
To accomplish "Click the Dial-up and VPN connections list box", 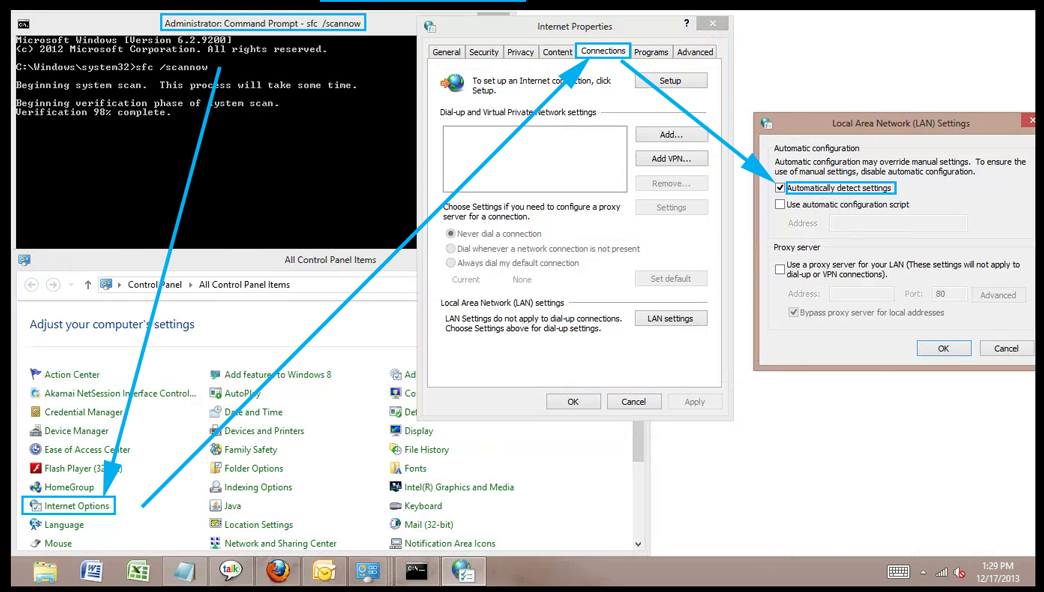I will (x=535, y=159).
